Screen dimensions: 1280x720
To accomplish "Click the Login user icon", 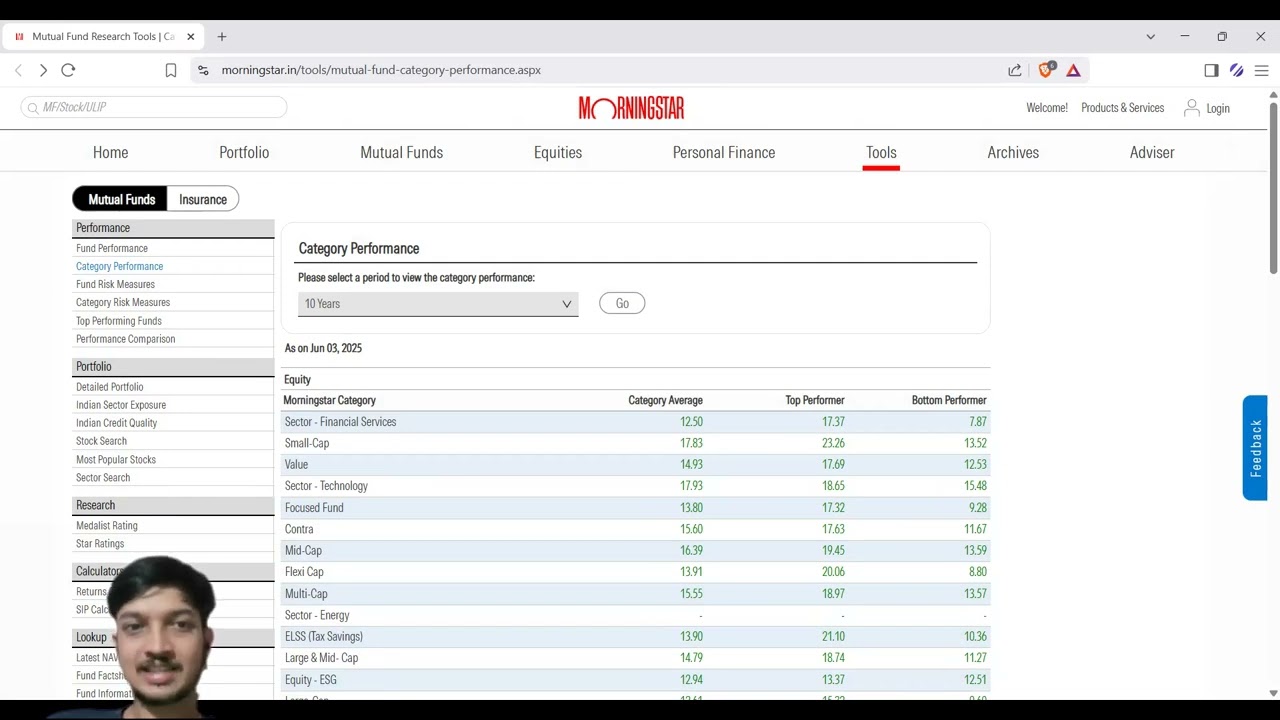I will (x=1191, y=108).
